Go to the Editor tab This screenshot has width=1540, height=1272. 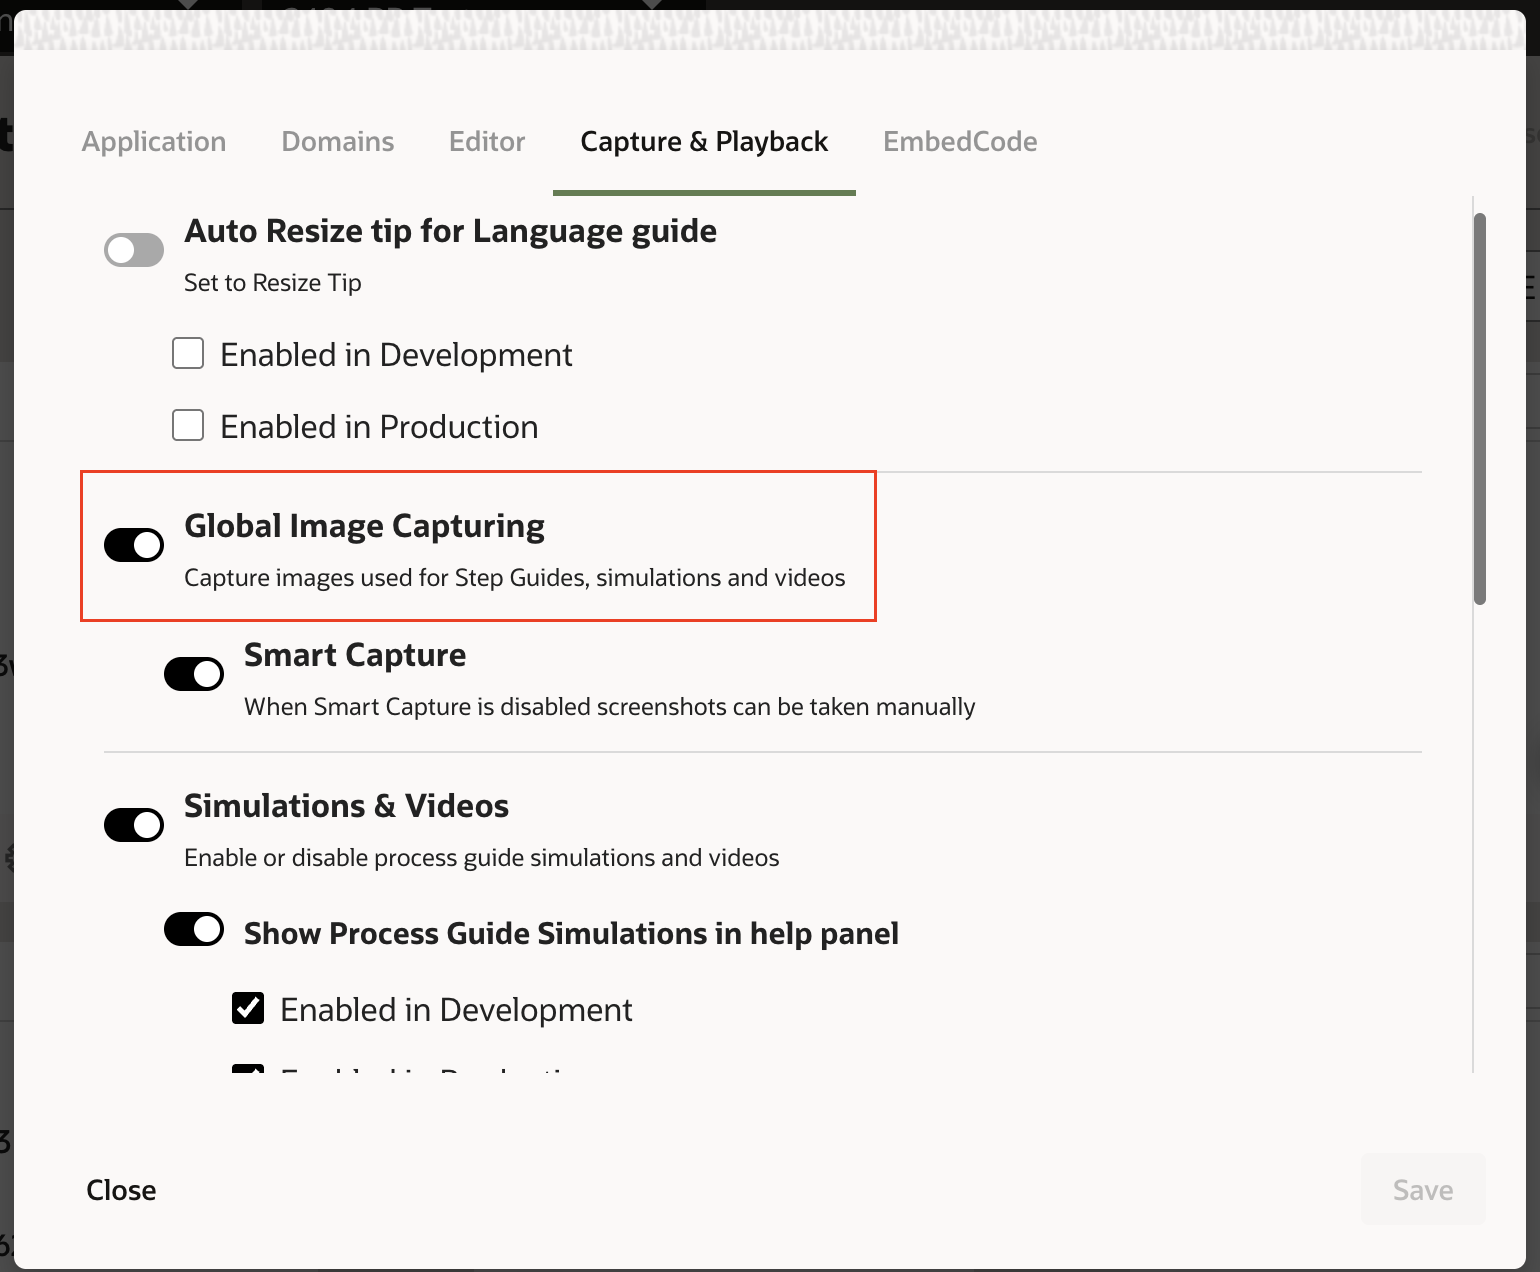[x=487, y=142]
